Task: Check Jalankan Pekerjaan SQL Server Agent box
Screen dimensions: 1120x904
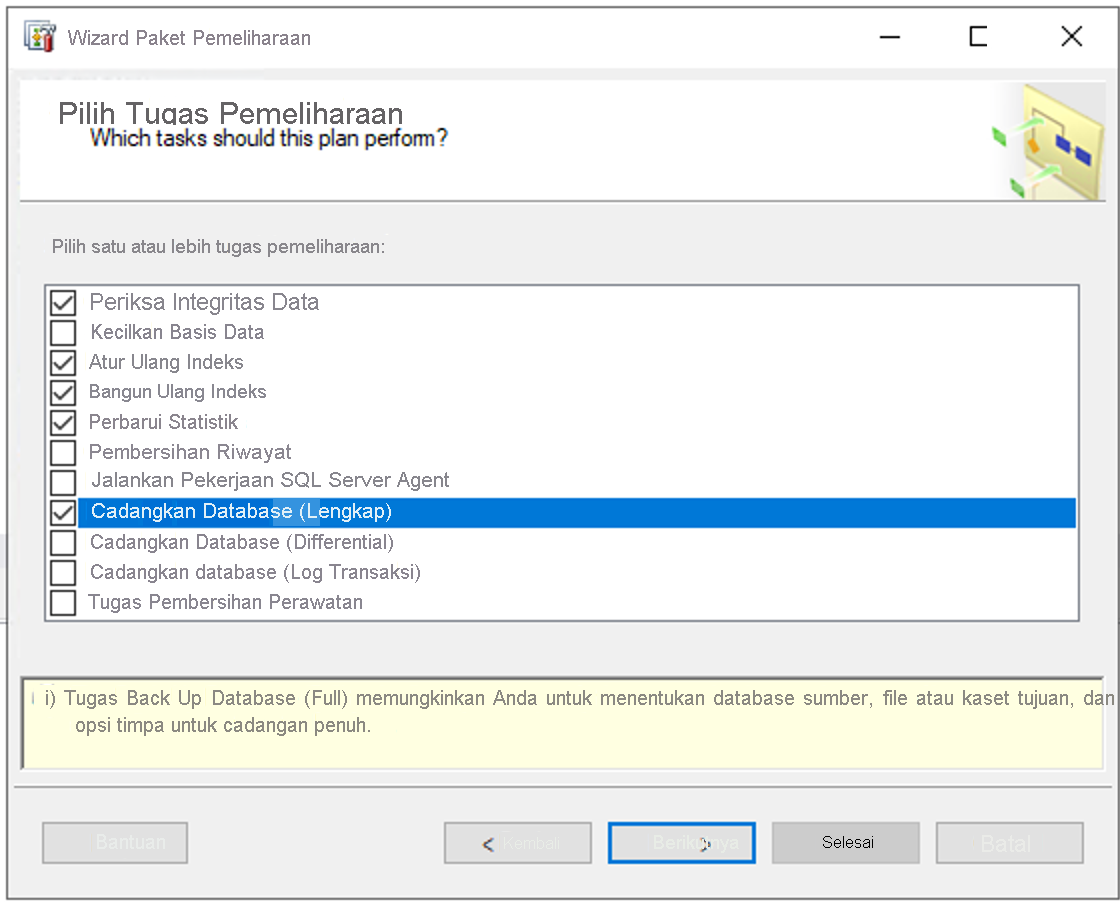Action: pyautogui.click(x=63, y=483)
